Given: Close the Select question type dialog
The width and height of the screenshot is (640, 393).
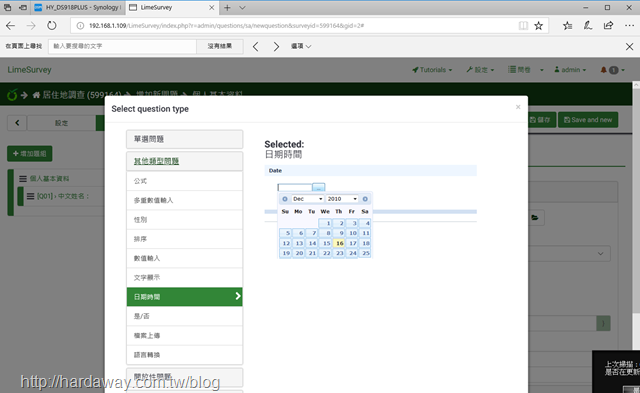Looking at the screenshot, I should click(518, 107).
